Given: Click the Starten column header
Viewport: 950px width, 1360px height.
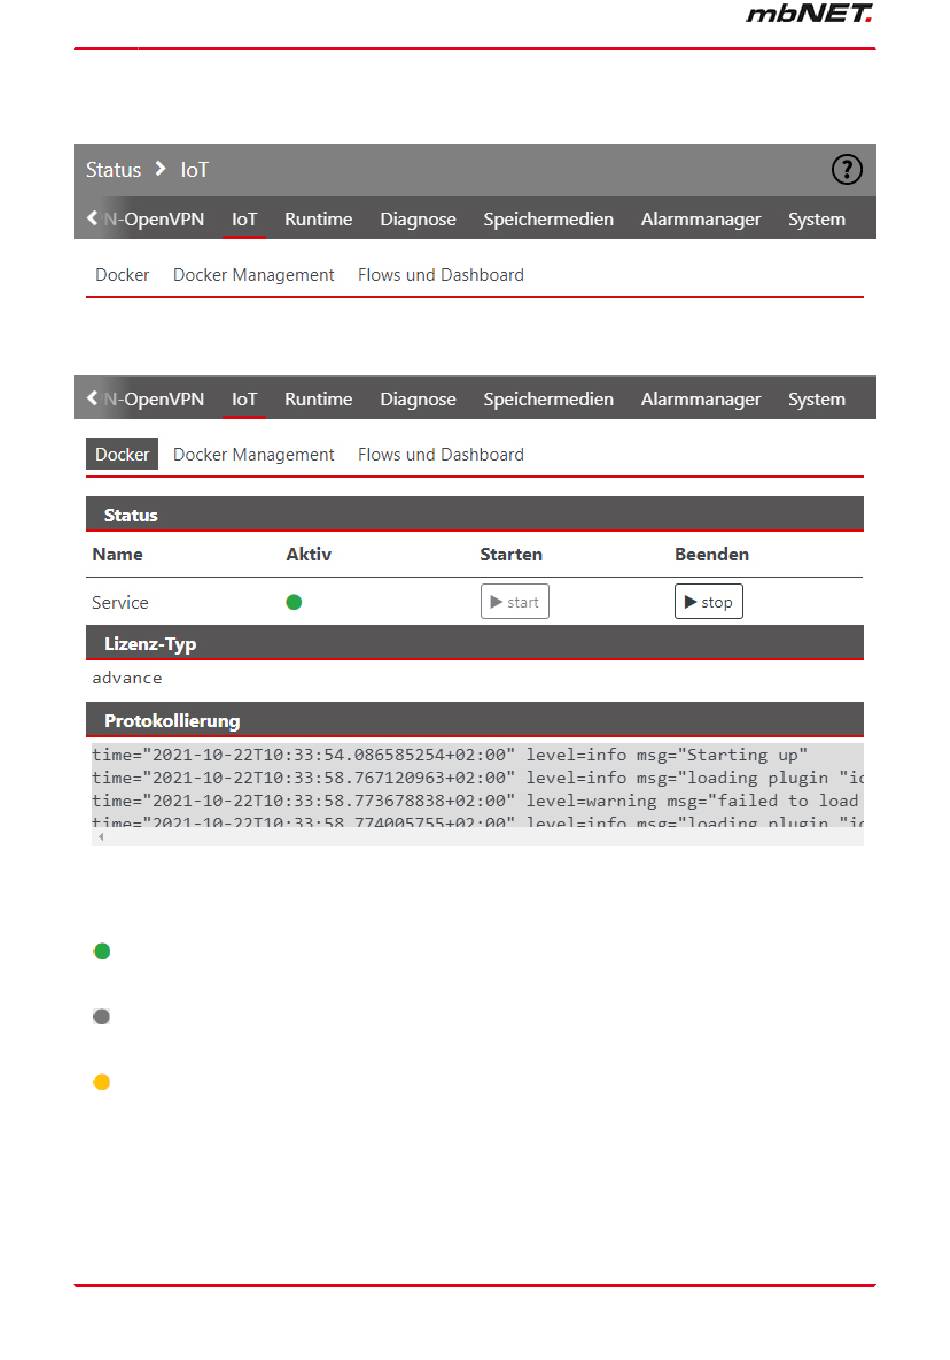Looking at the screenshot, I should [x=511, y=554].
